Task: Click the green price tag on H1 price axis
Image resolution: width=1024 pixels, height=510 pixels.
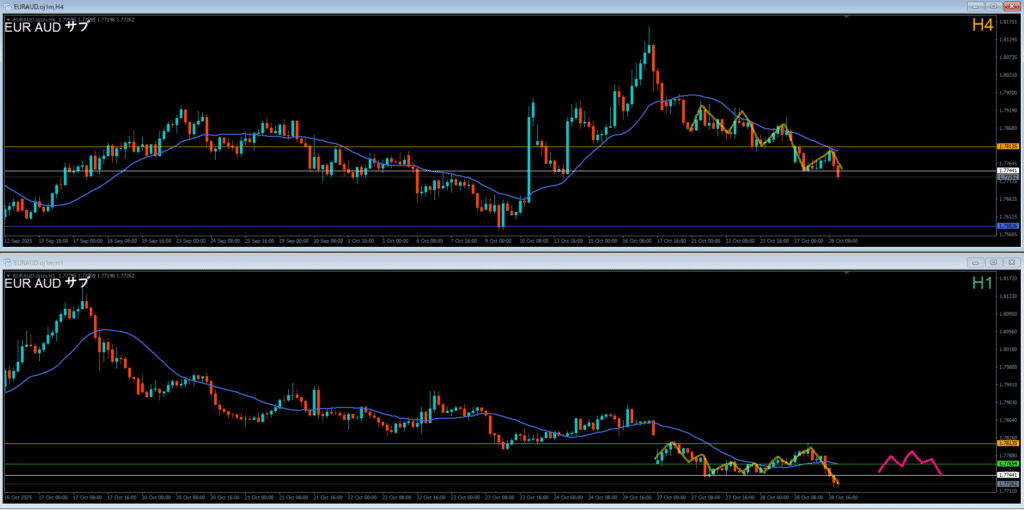Action: [x=1008, y=464]
